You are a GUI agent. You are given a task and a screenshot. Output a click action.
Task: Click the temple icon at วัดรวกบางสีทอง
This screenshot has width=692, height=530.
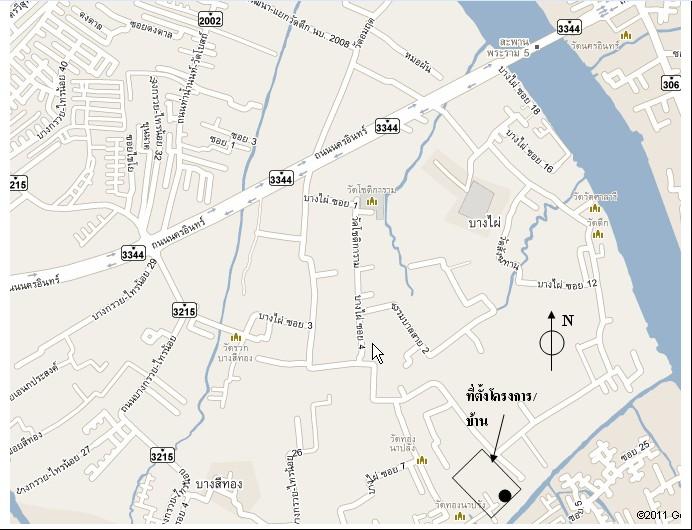tap(236, 338)
